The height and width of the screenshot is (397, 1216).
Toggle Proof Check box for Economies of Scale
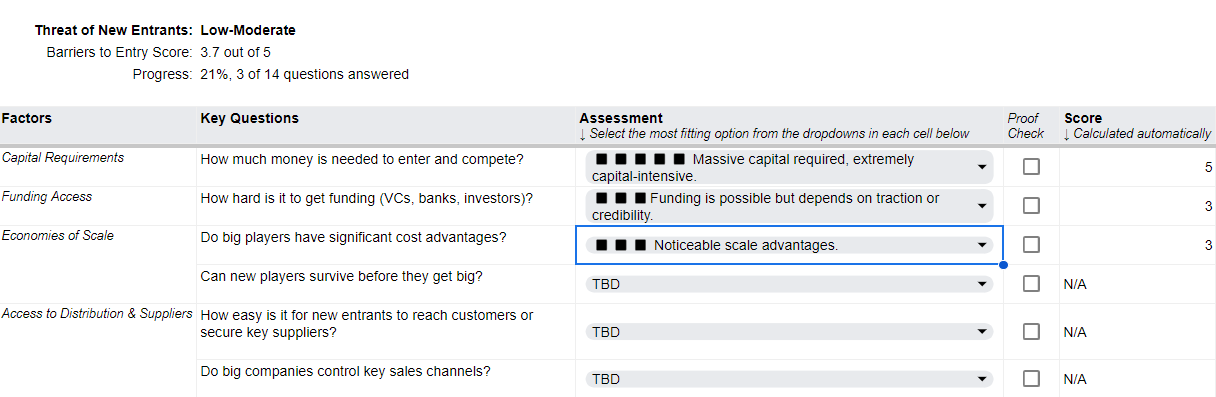point(1031,245)
